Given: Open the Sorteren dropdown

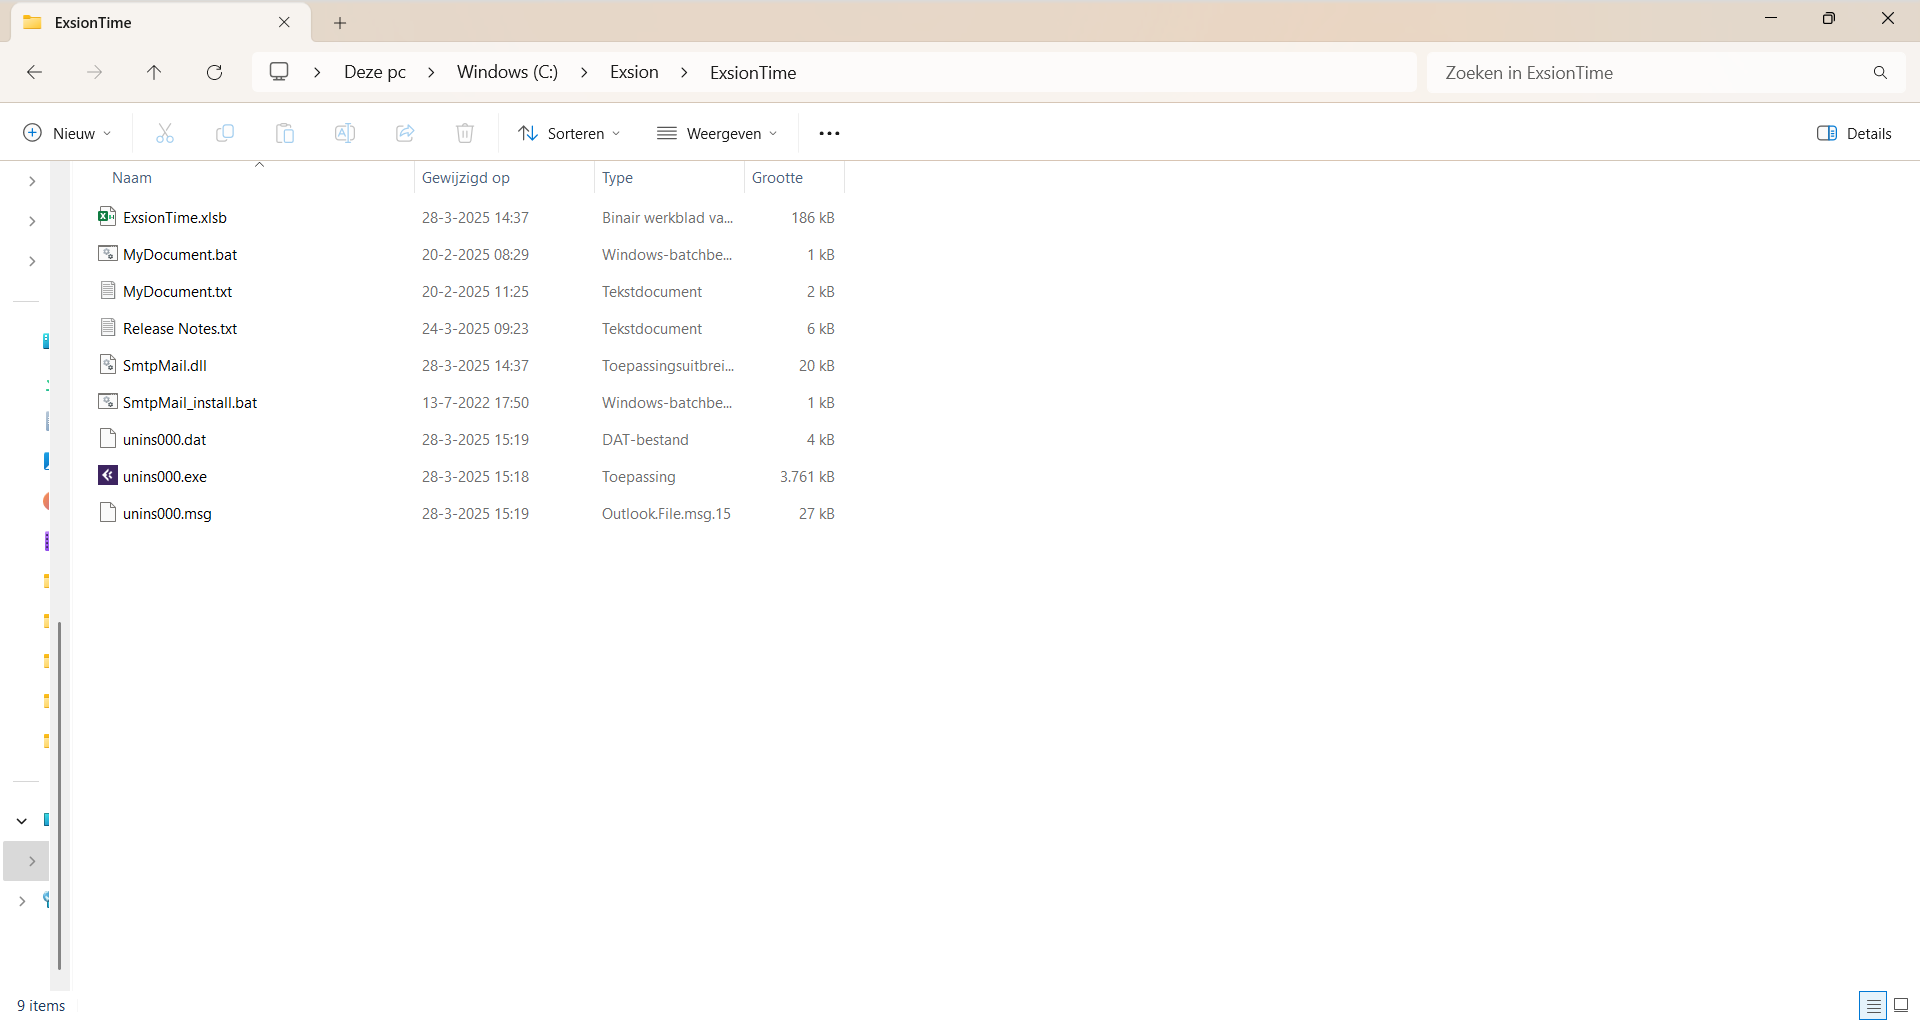Looking at the screenshot, I should tap(569, 133).
